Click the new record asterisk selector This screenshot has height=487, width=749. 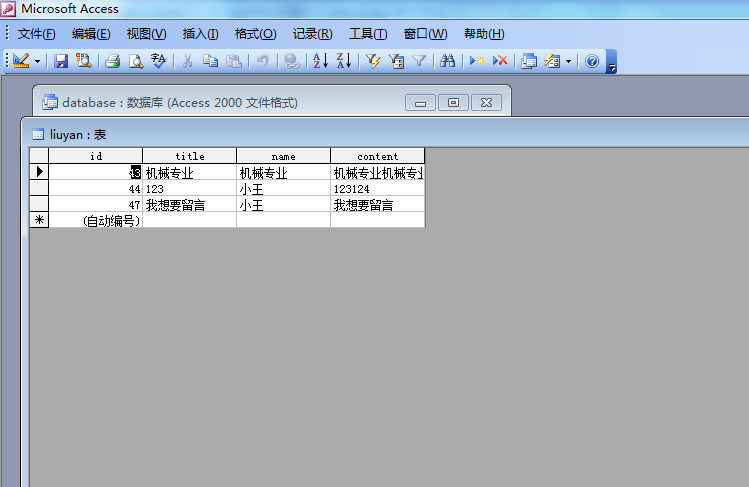point(39,220)
